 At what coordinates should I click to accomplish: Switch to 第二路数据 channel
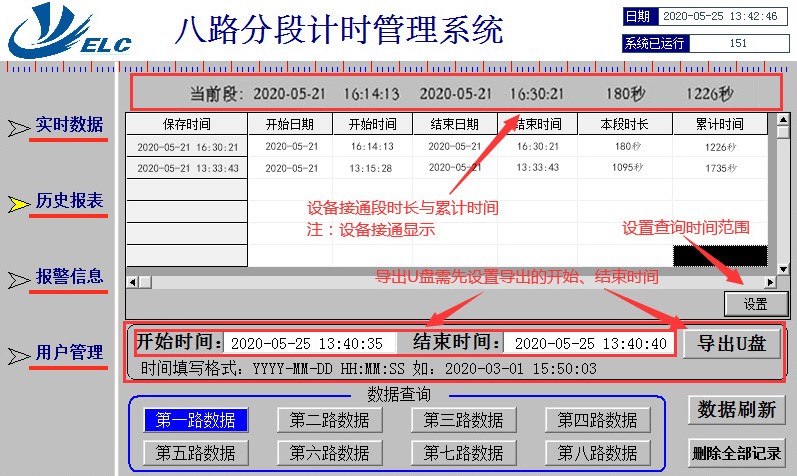329,420
